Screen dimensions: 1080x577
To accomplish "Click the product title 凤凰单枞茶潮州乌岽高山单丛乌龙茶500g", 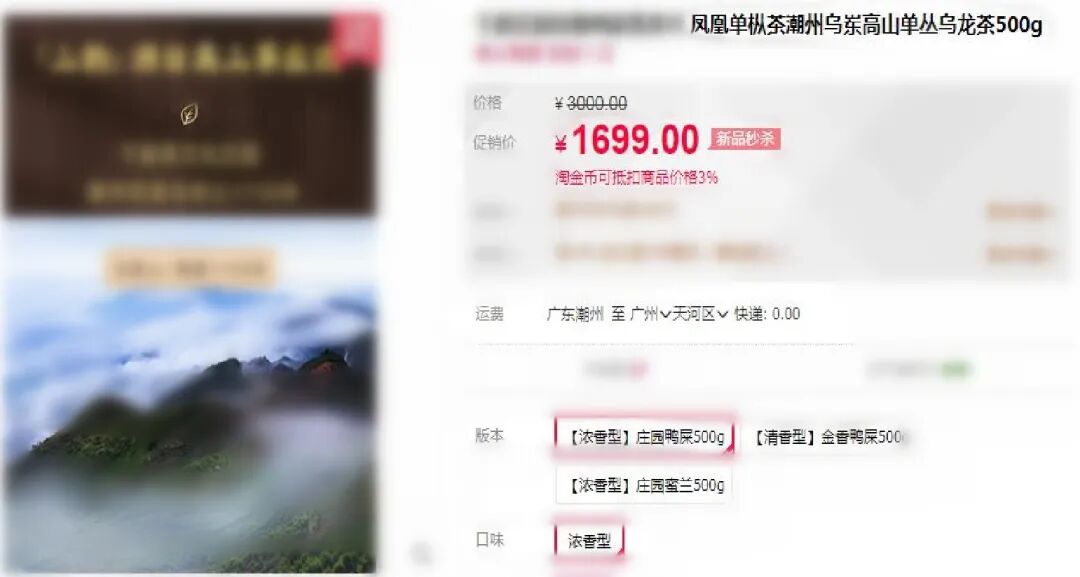I will click(x=866, y=25).
